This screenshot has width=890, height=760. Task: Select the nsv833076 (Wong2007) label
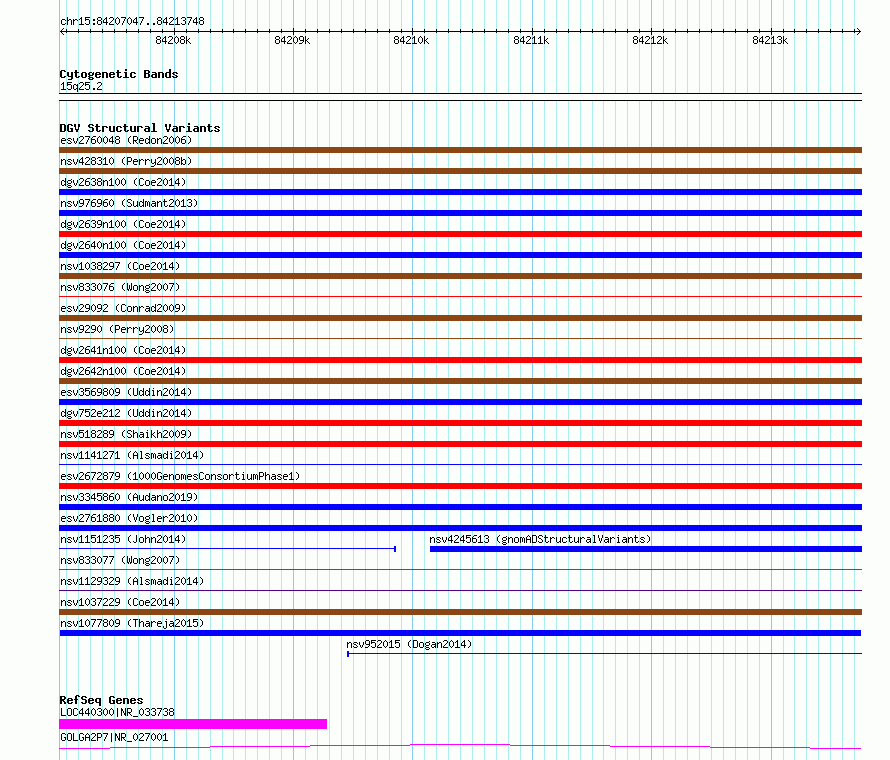[x=120, y=287]
